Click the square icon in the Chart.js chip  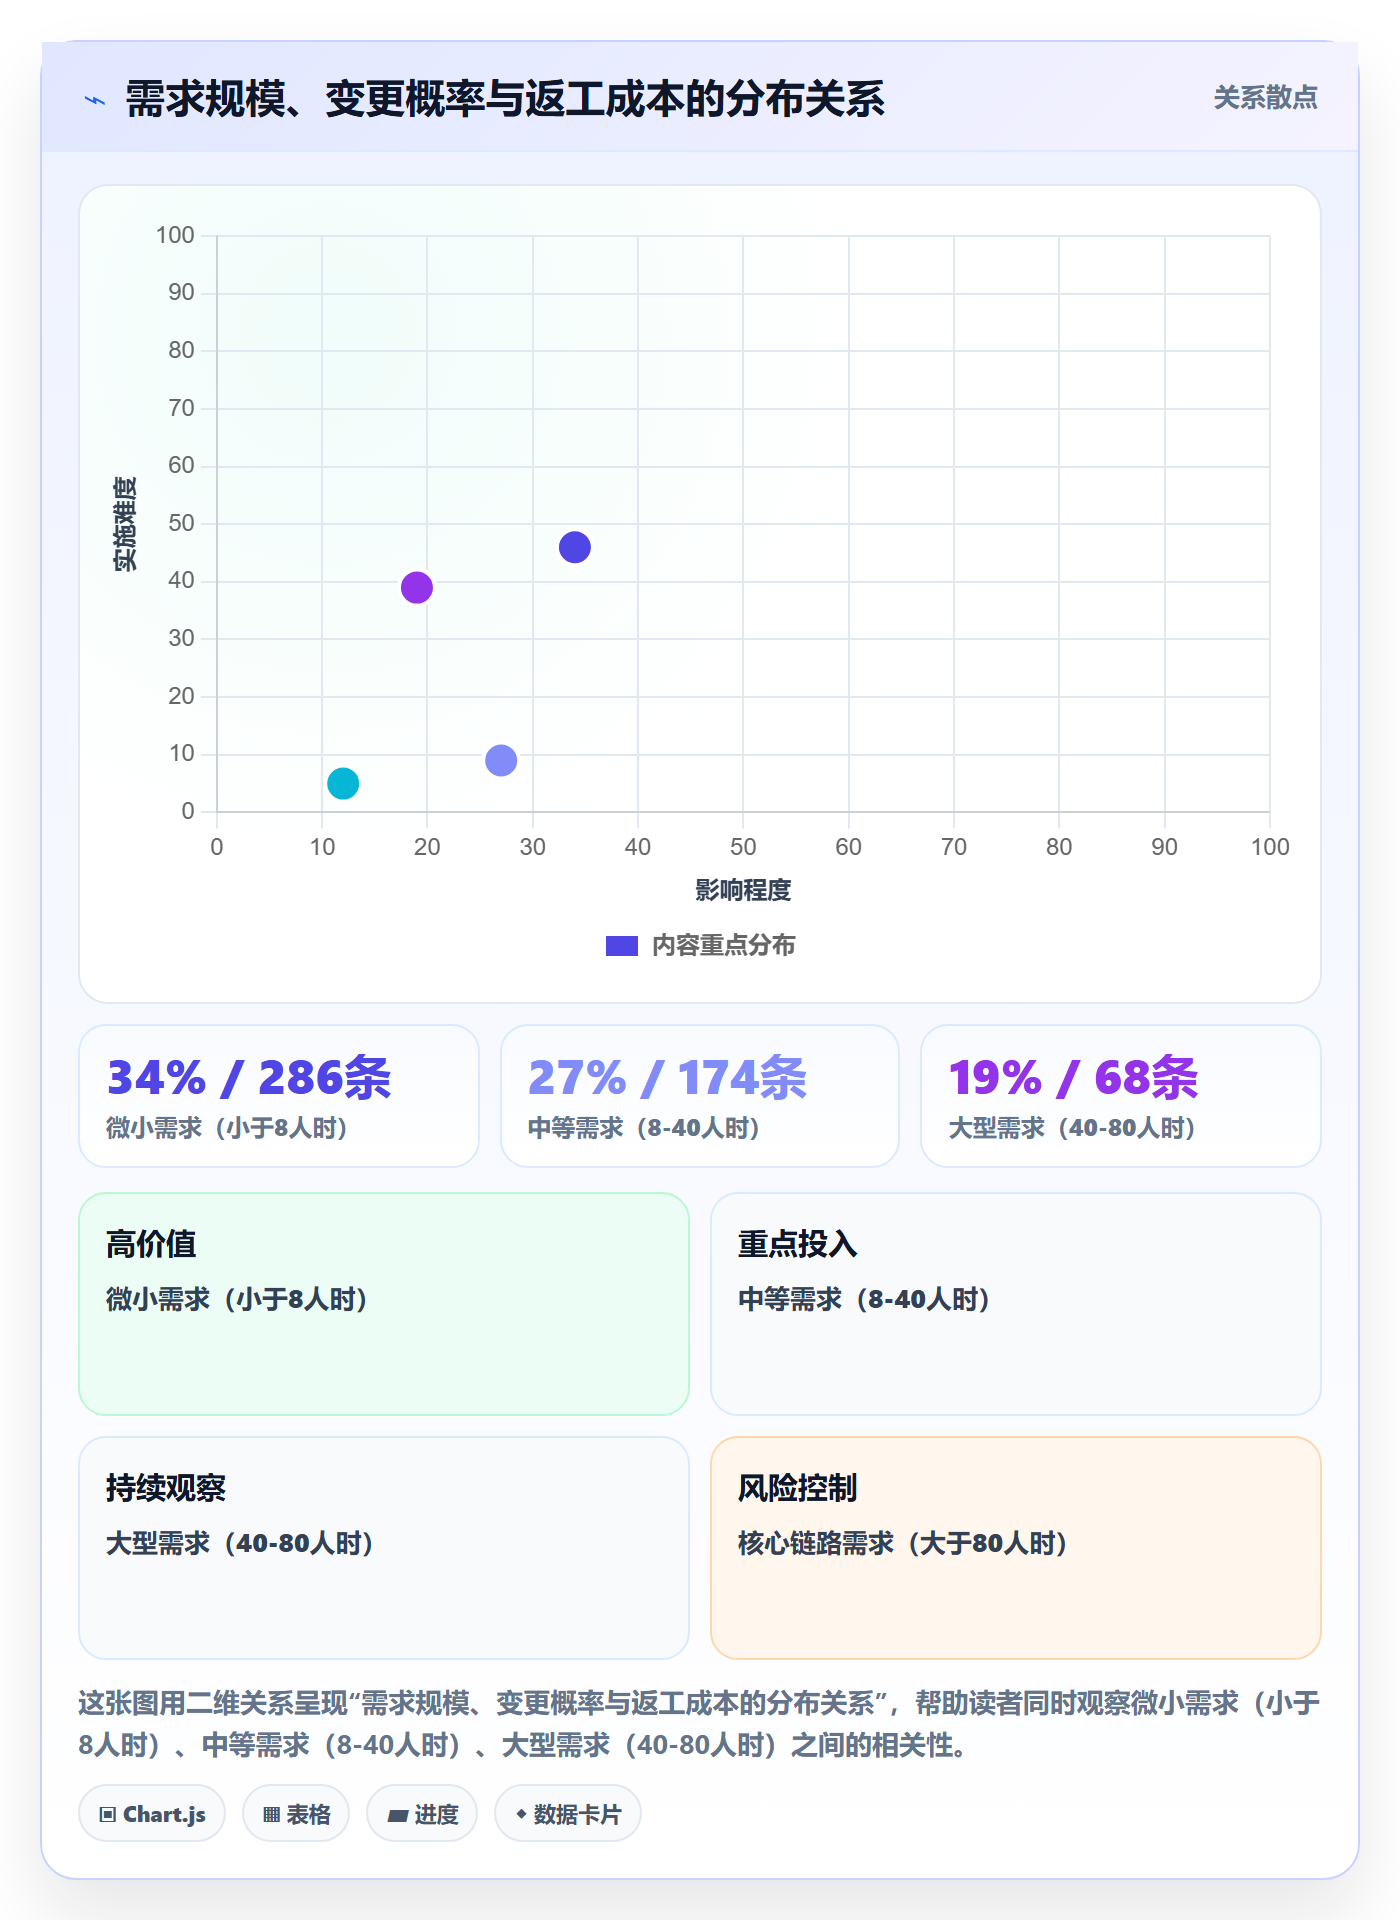(108, 1815)
